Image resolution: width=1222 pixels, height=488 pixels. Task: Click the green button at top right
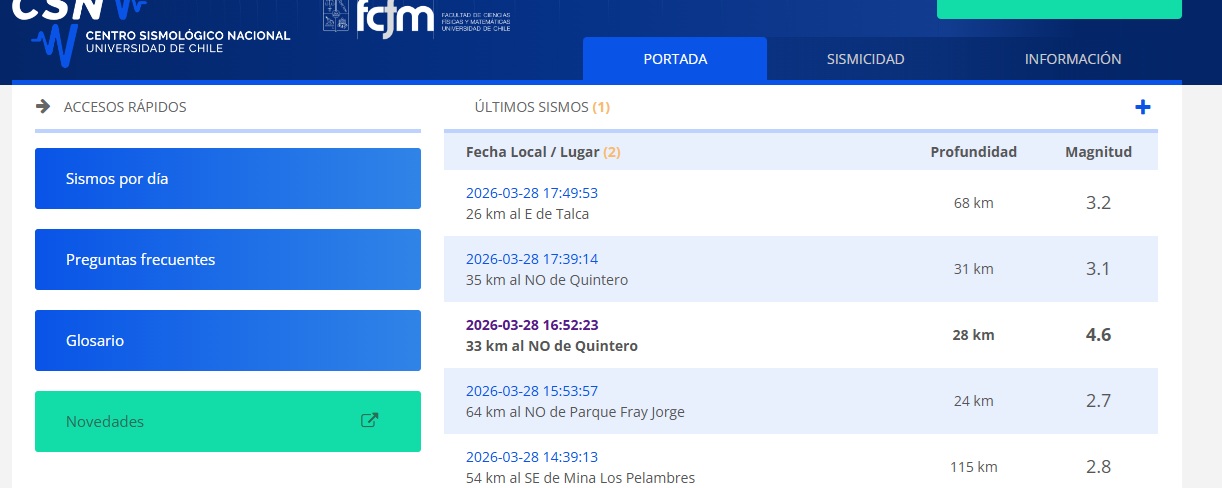1058,9
